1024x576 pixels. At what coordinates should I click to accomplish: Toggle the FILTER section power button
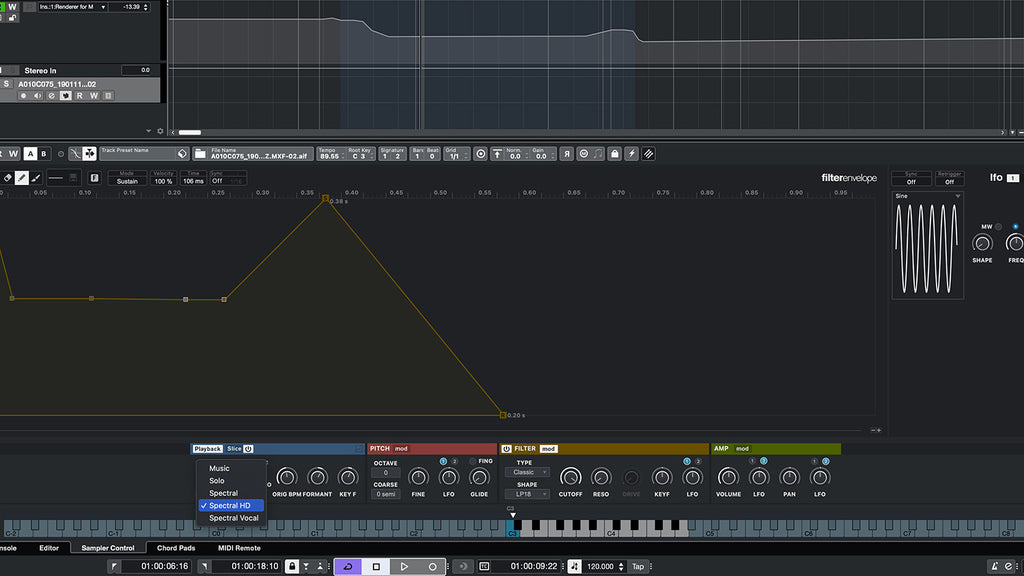tap(506, 449)
